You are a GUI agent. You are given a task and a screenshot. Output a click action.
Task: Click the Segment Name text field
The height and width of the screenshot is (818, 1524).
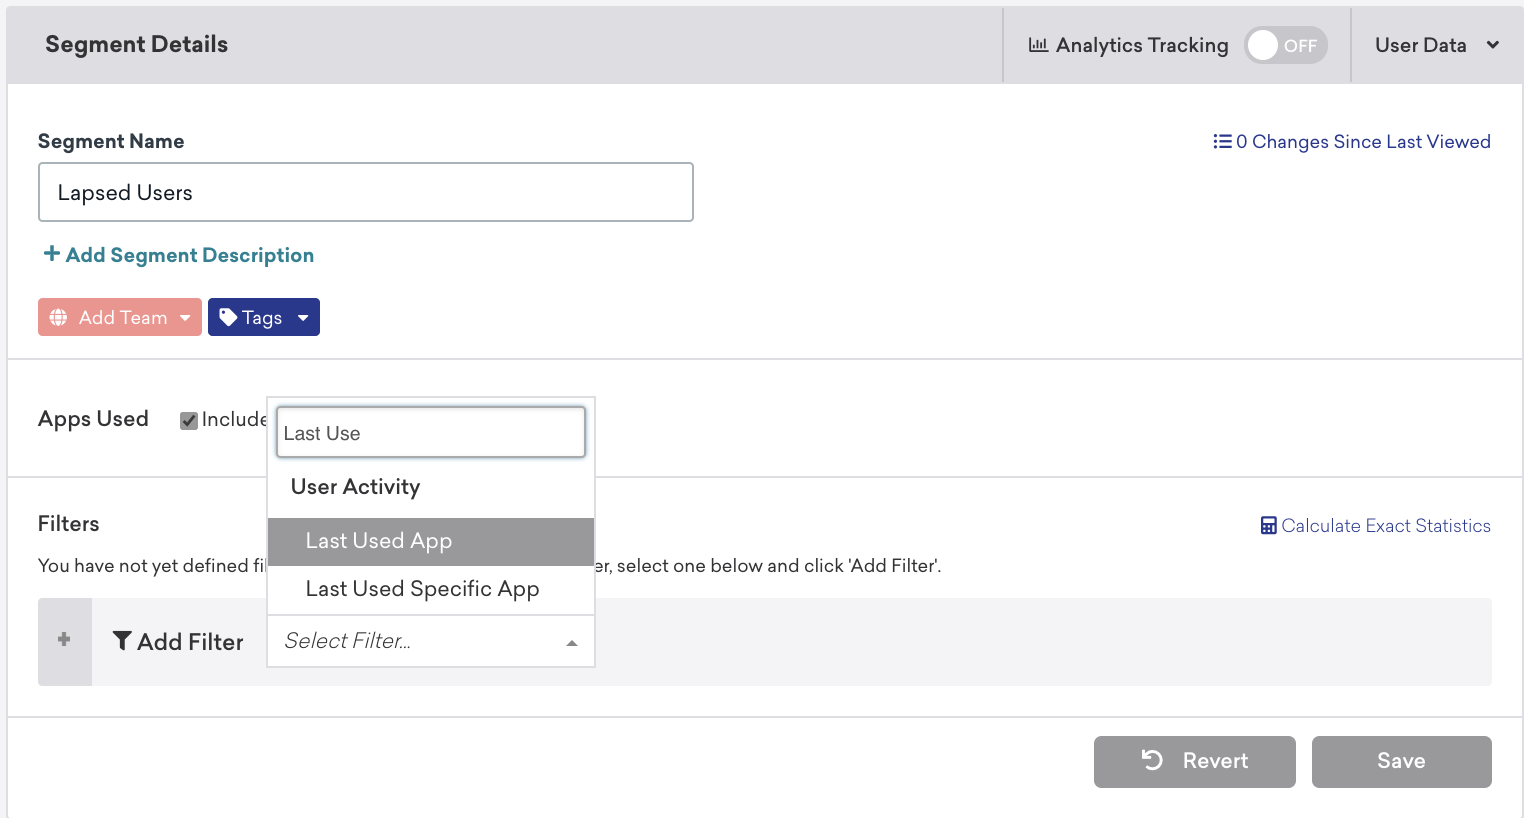pyautogui.click(x=365, y=192)
